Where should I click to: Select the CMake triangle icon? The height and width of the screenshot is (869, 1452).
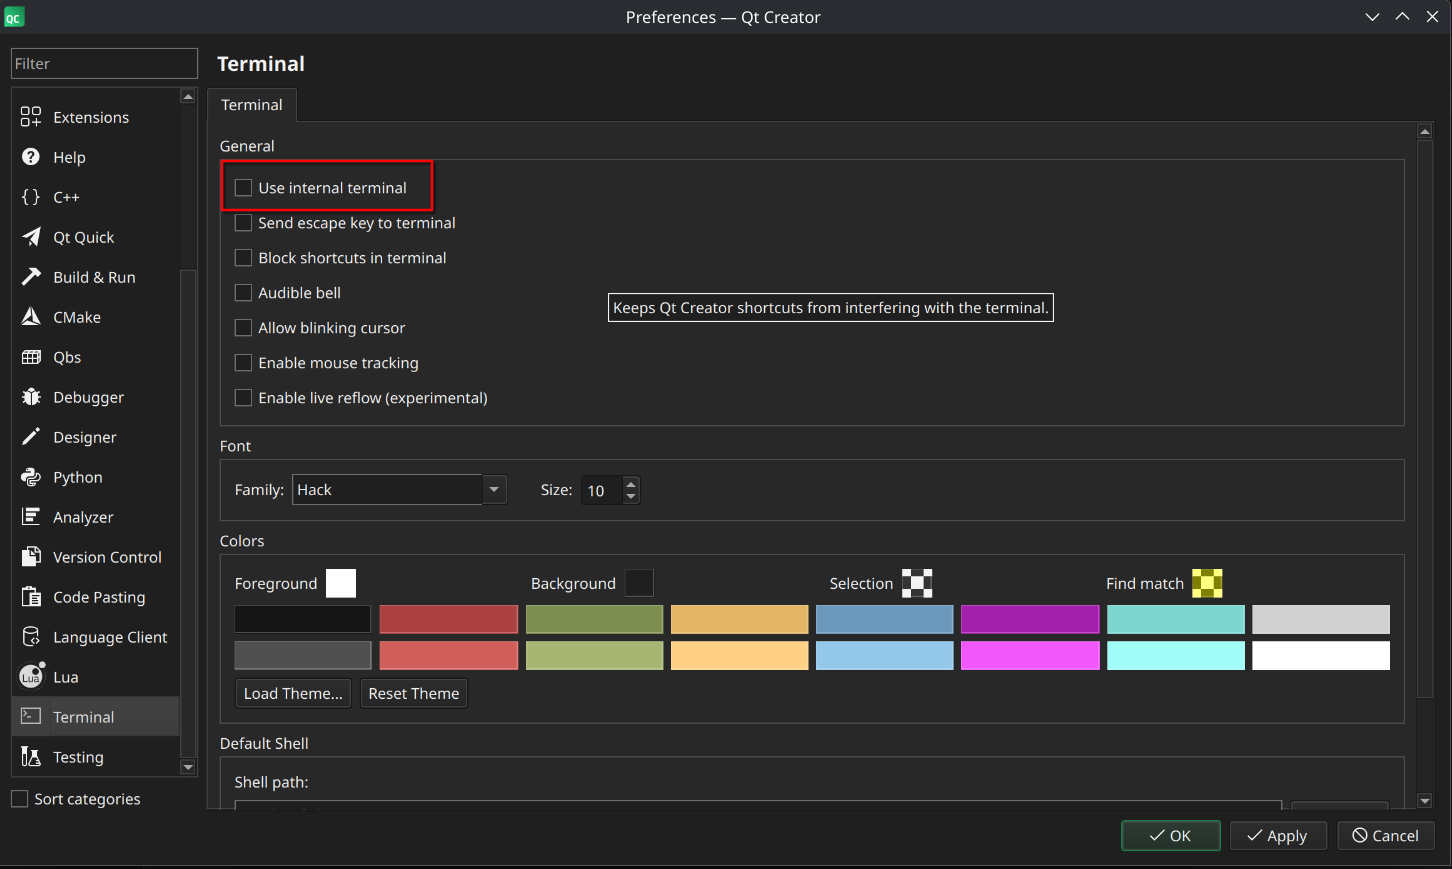[31, 317]
